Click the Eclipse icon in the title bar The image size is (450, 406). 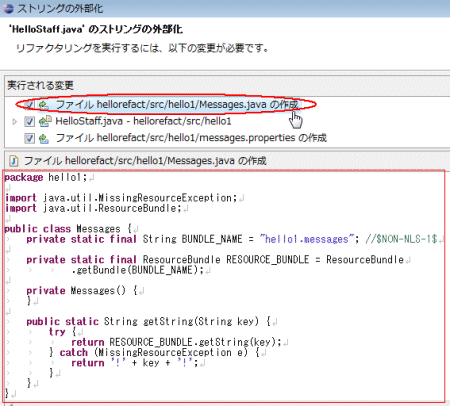(x=8, y=9)
